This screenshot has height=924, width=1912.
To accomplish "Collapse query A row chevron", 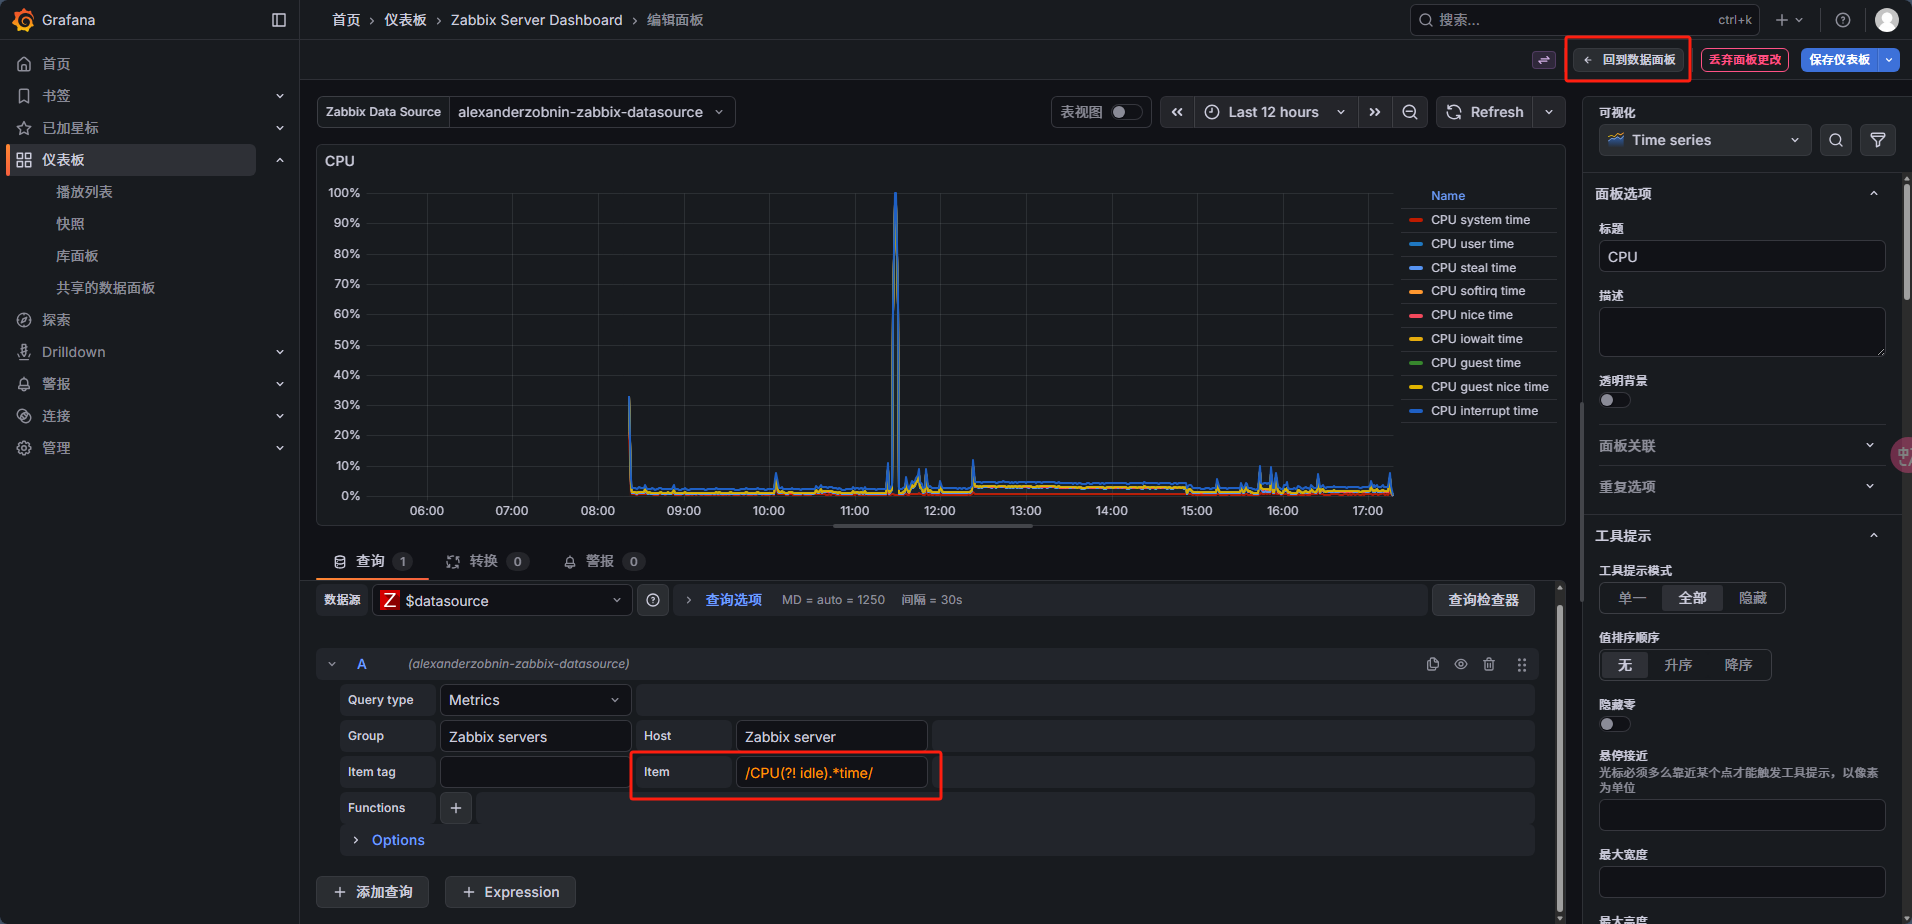I will point(332,664).
